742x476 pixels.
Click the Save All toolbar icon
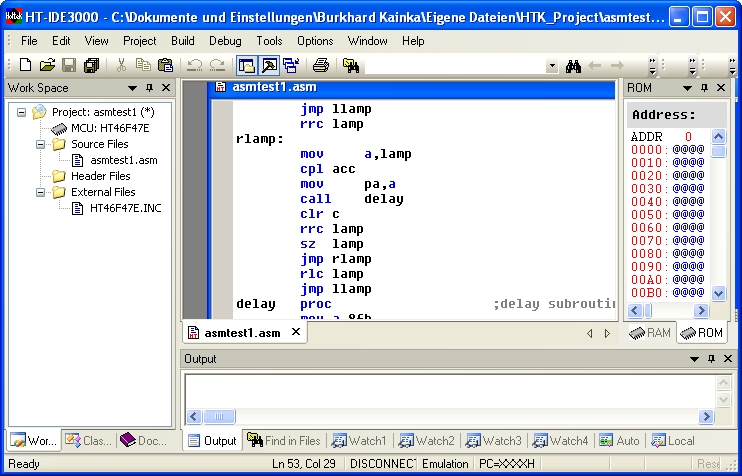point(91,66)
